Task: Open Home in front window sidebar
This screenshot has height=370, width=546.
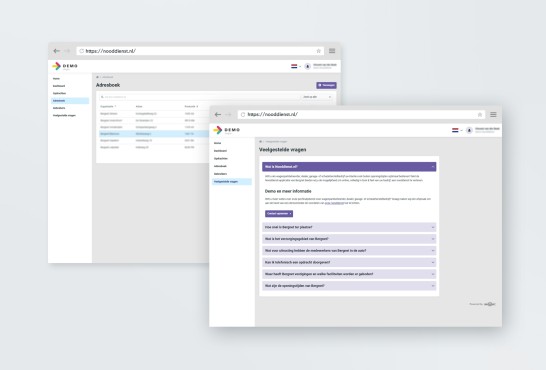Action: [x=218, y=143]
